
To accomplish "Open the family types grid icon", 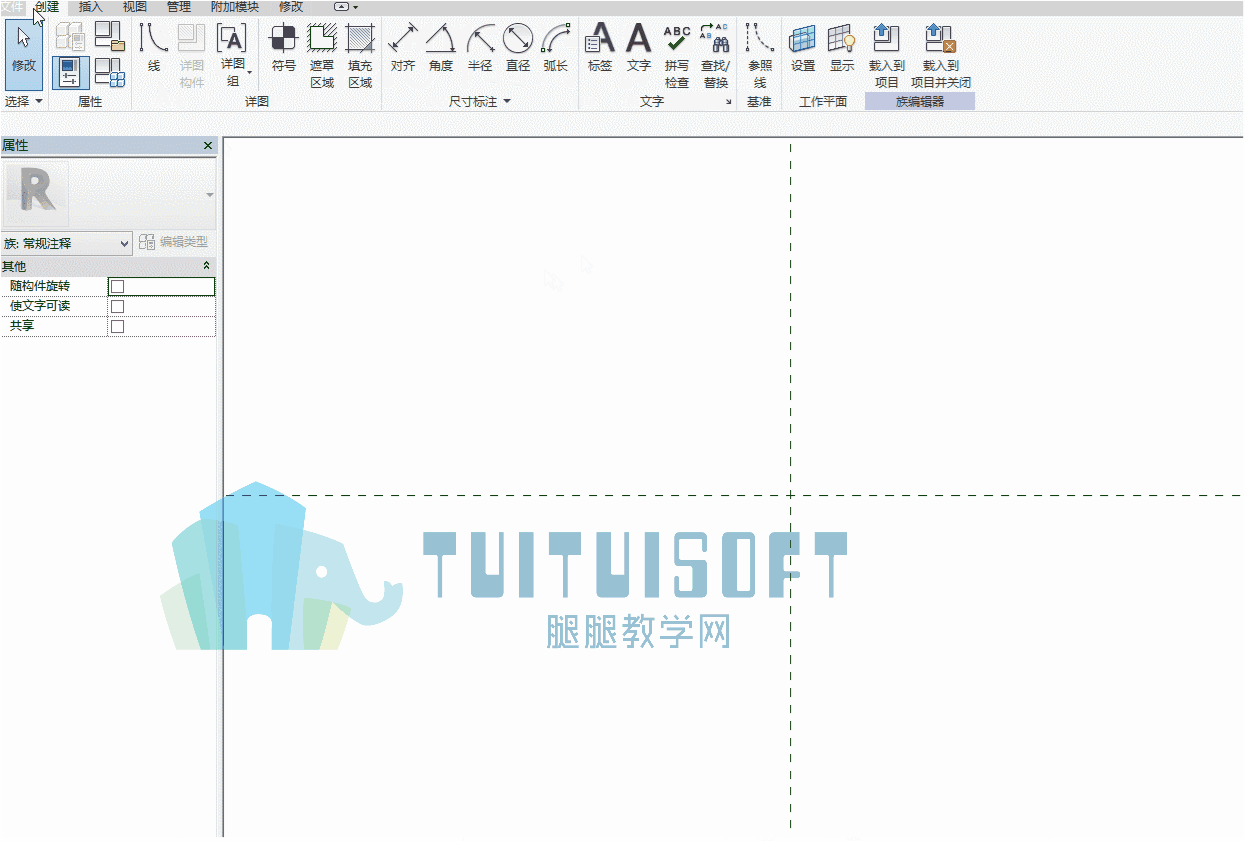I will pos(109,72).
